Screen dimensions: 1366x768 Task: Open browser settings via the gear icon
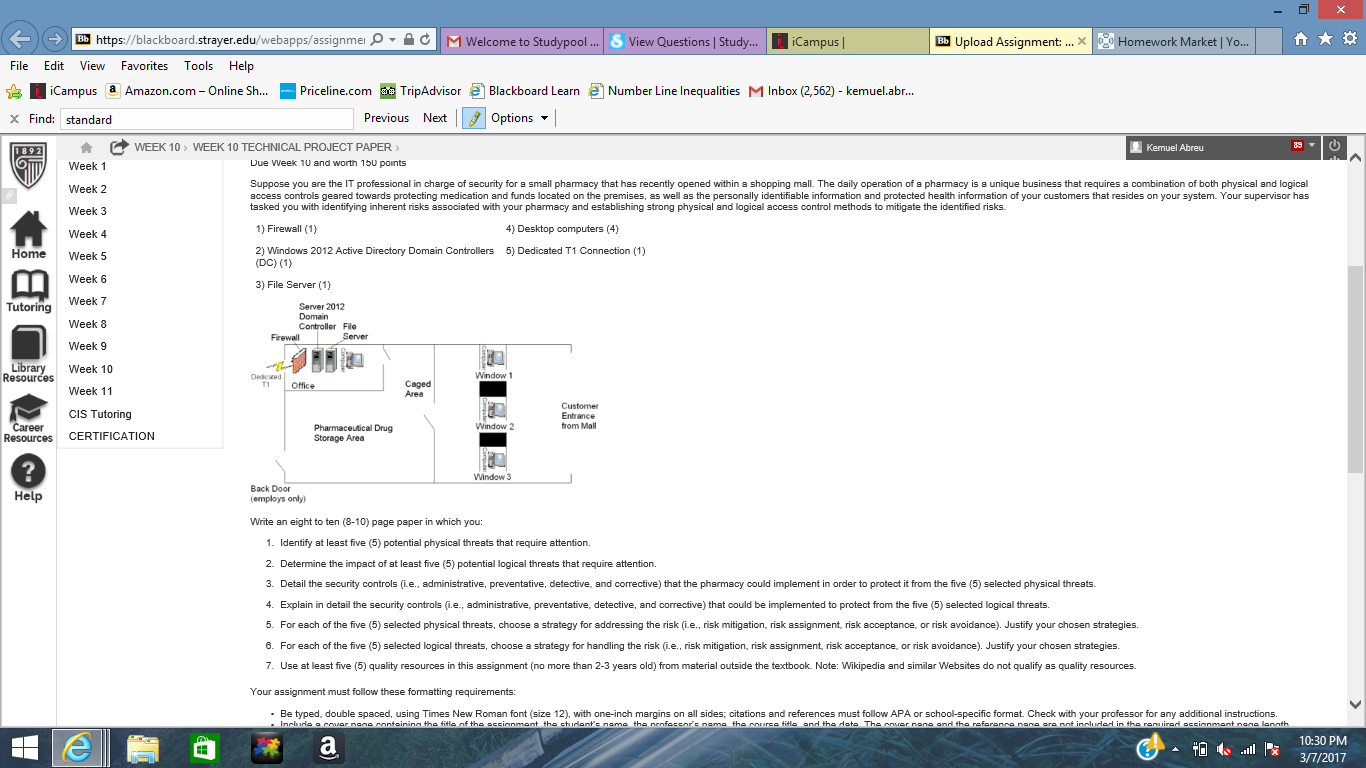1348,40
